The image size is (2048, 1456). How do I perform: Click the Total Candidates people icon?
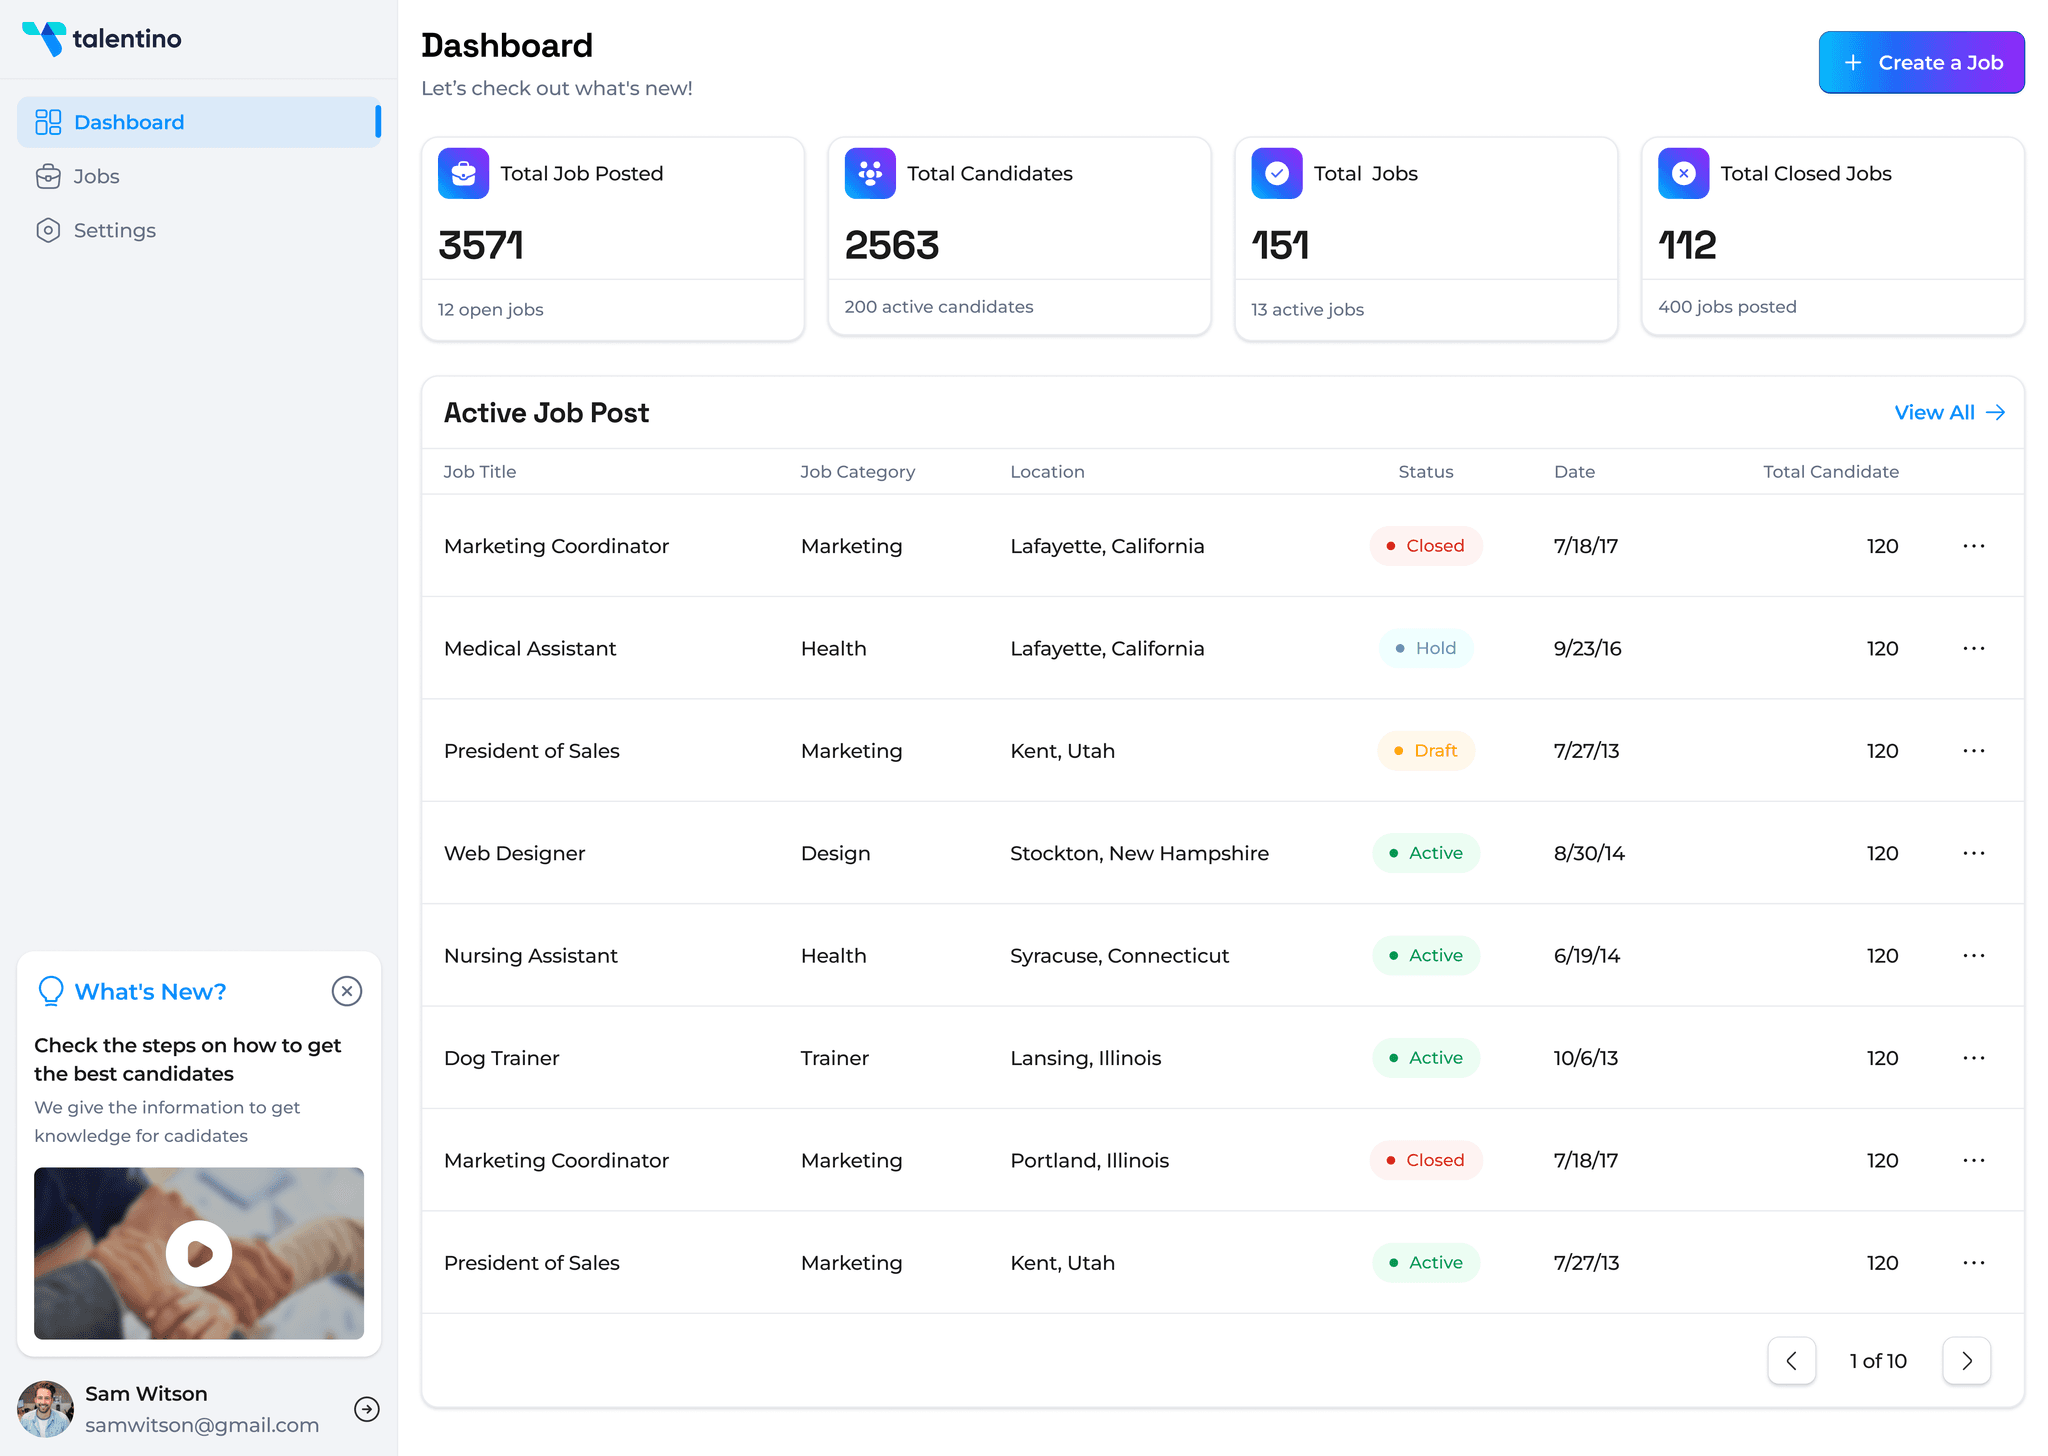869,173
